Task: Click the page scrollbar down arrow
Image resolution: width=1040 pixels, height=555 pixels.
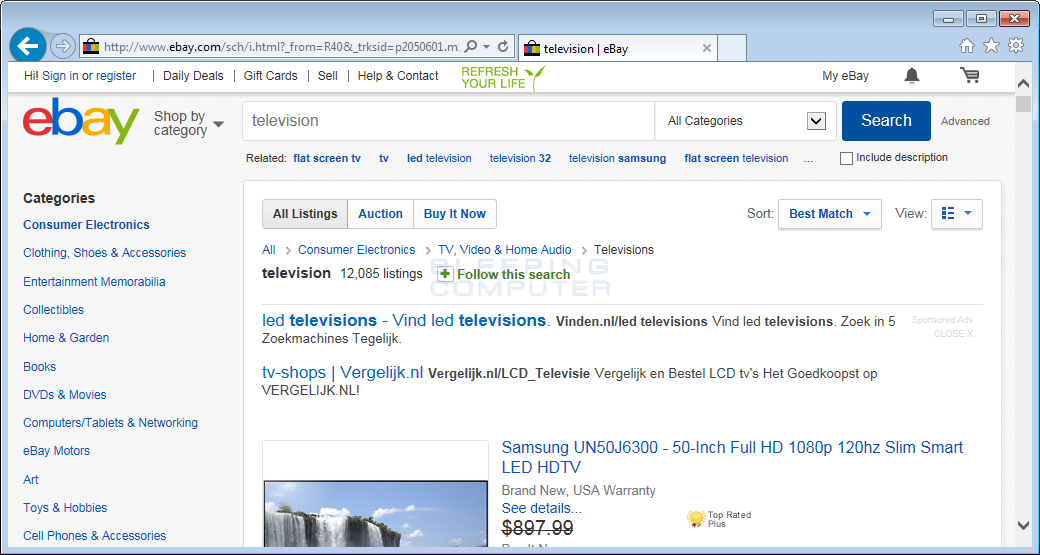Action: [1023, 525]
